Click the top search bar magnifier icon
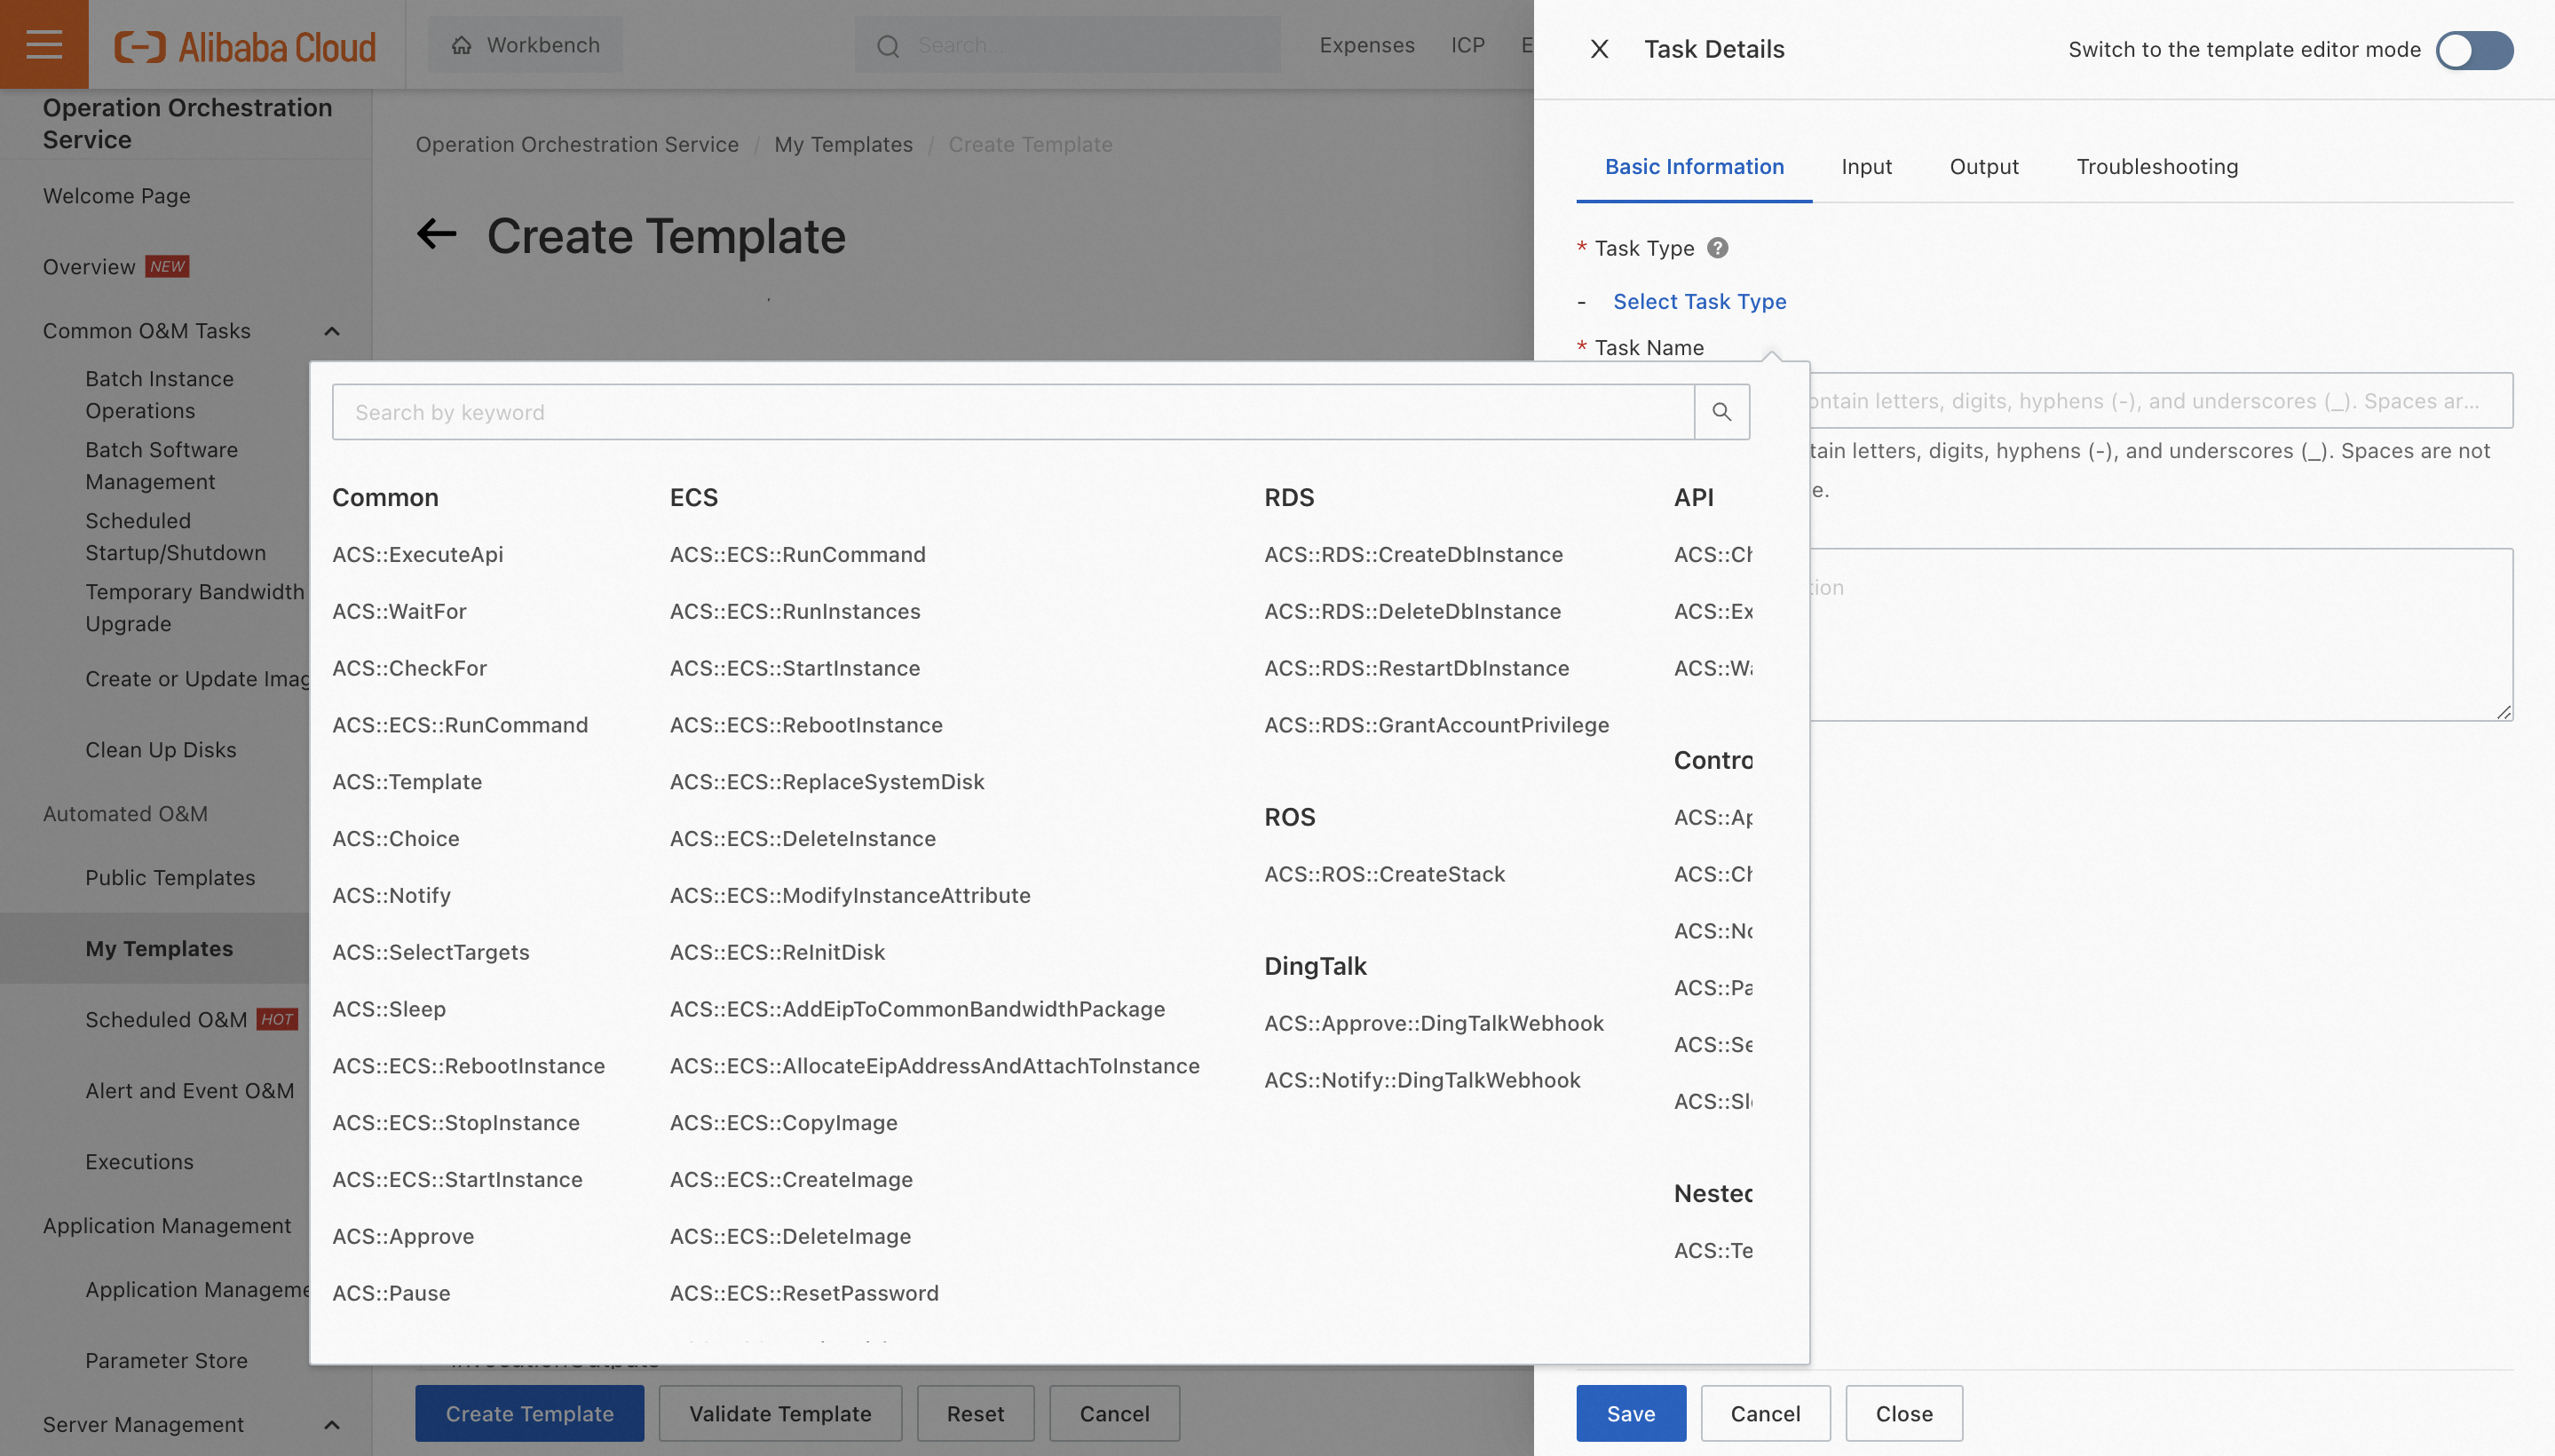Viewport: 2555px width, 1456px height. coord(887,46)
